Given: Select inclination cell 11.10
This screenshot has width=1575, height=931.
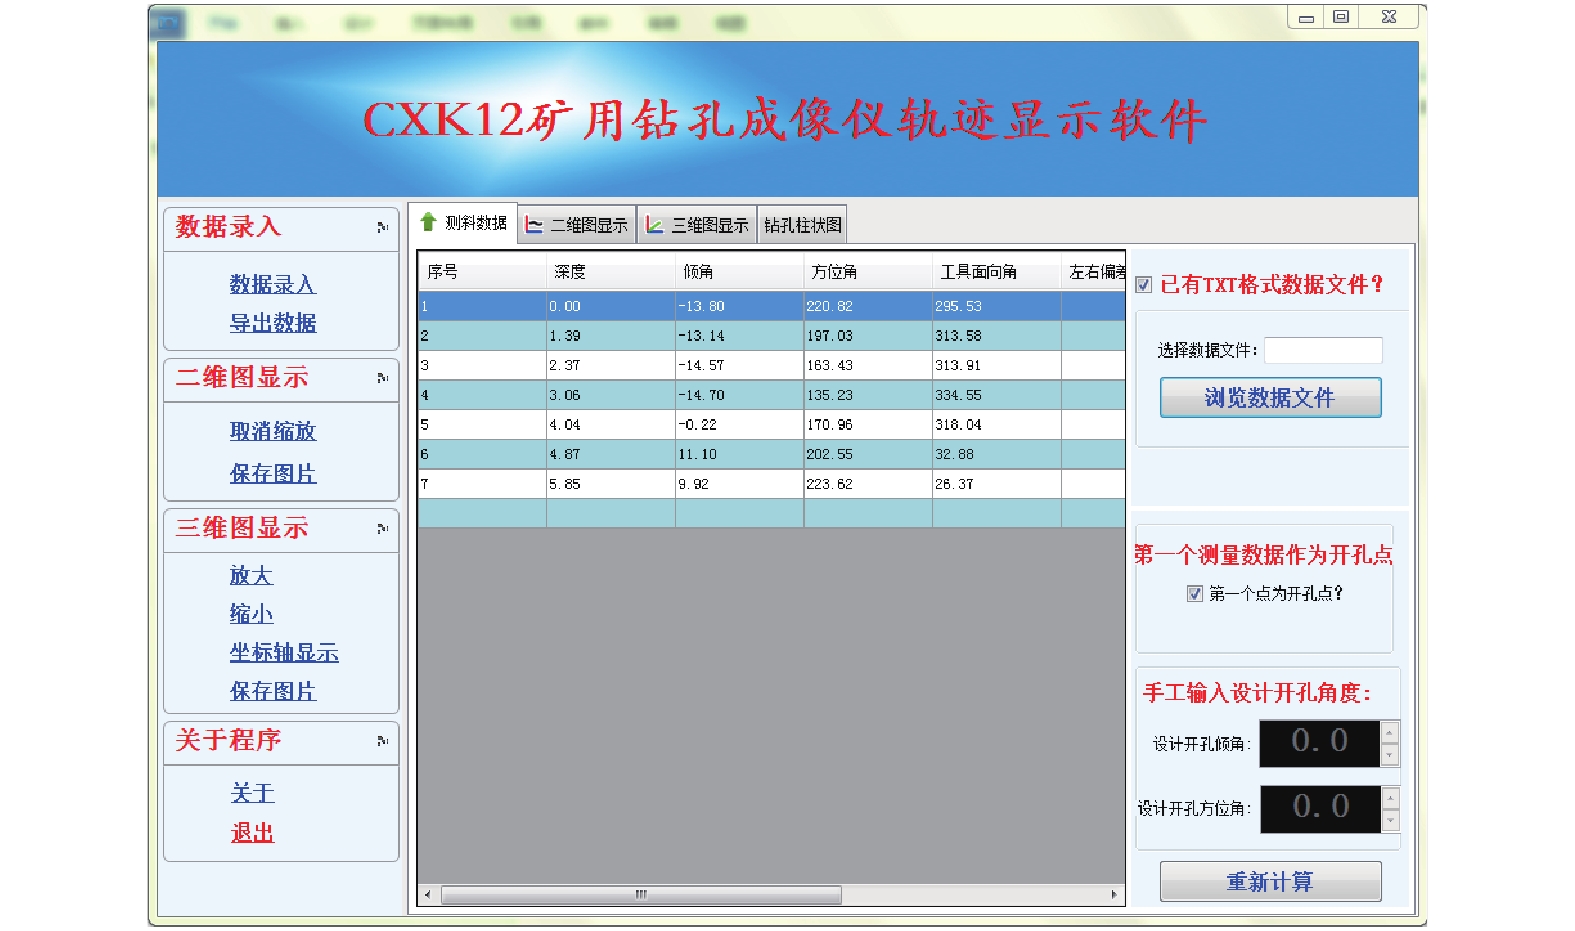Looking at the screenshot, I should tap(739, 454).
